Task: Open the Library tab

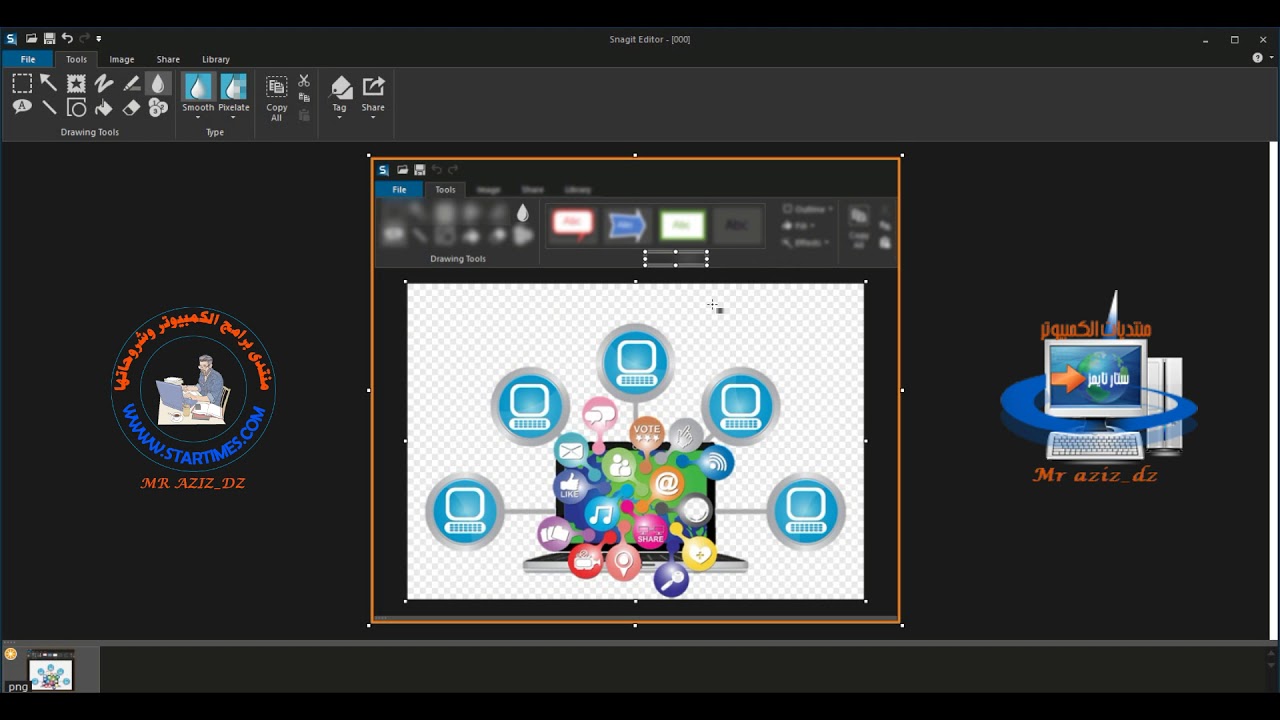Action: click(215, 59)
